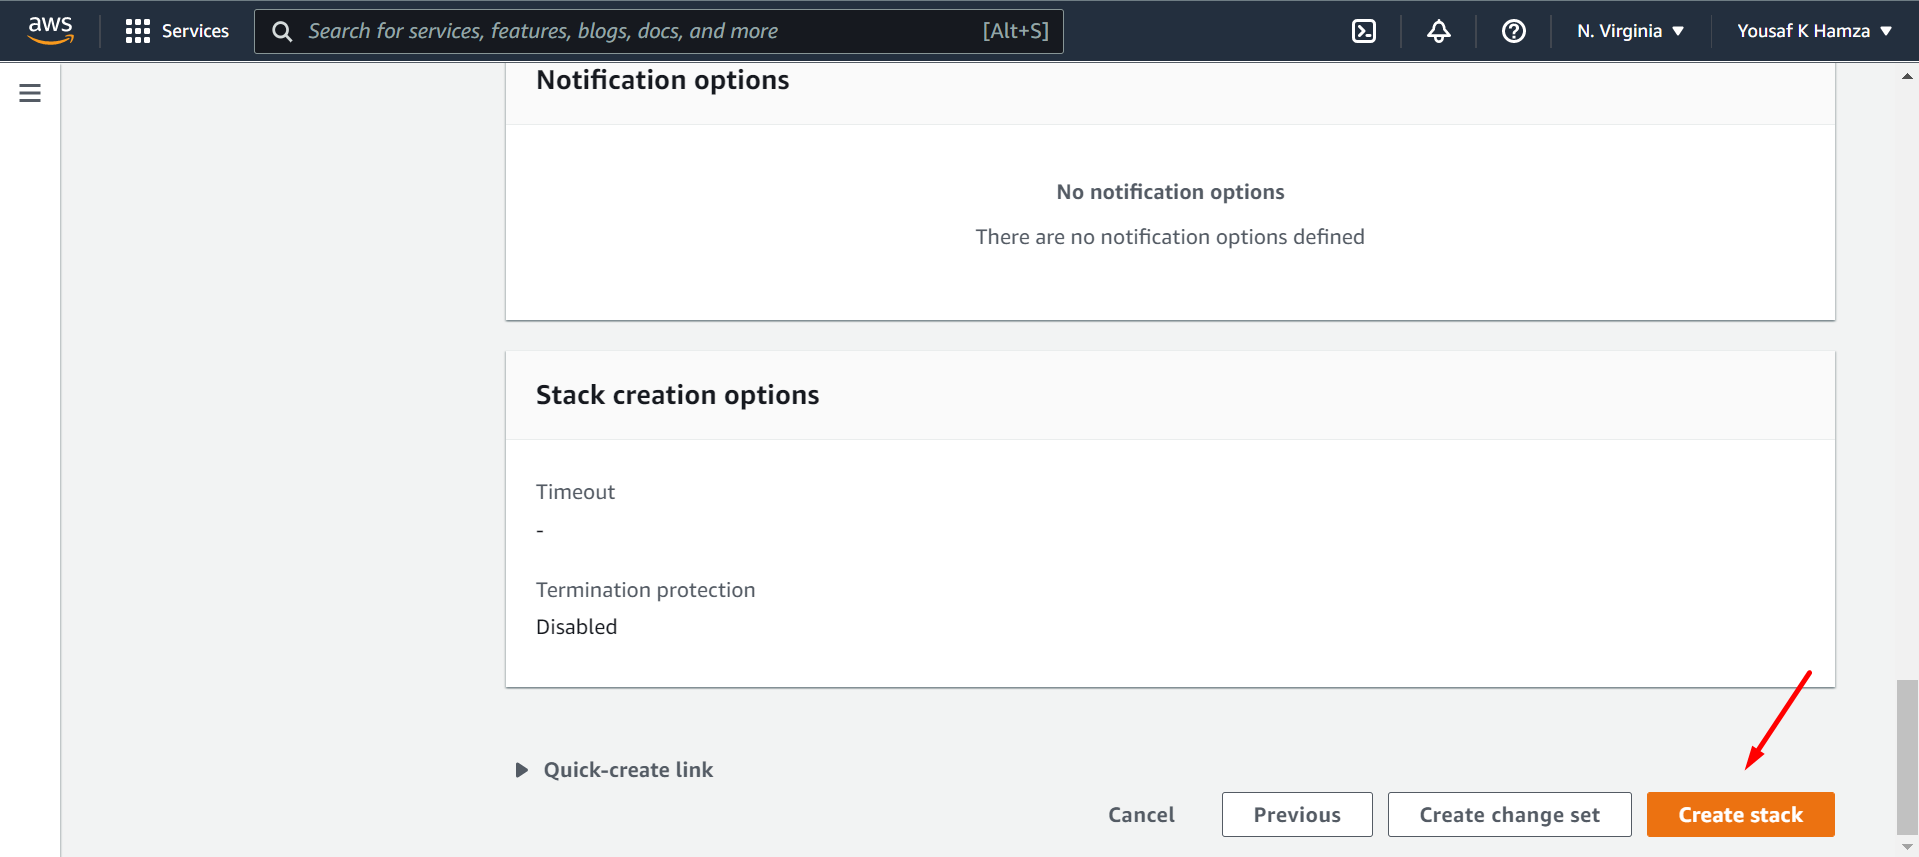The height and width of the screenshot is (857, 1919).
Task: Go back with the Previous button
Action: tap(1297, 815)
